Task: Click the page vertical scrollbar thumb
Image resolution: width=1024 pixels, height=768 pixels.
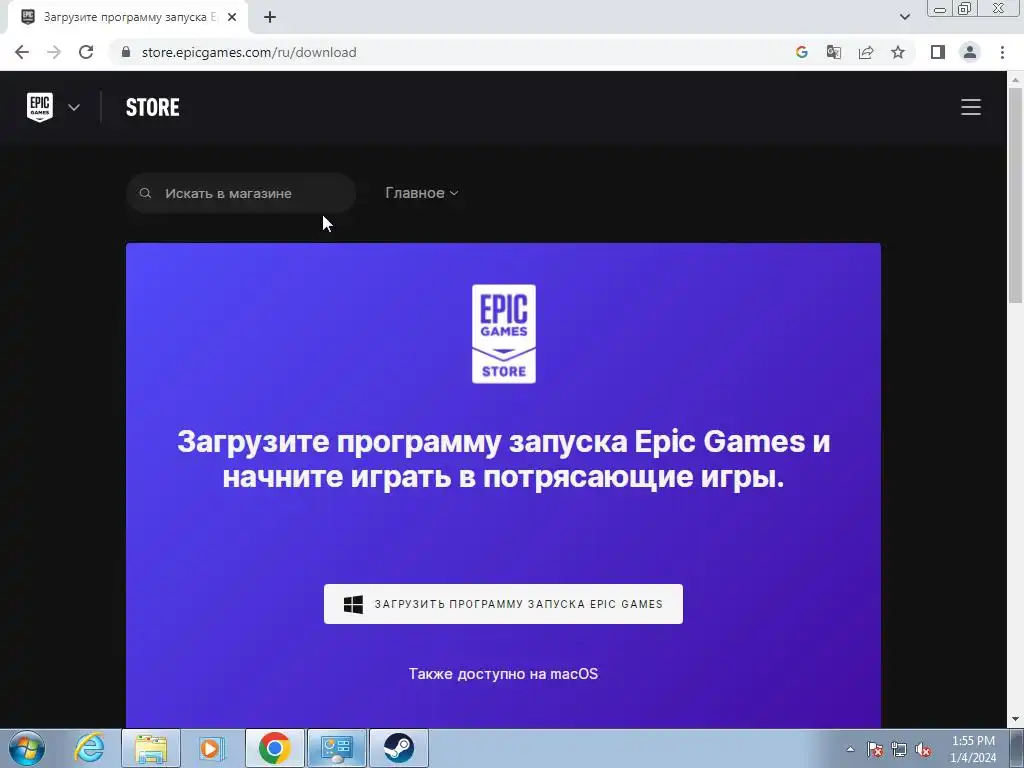Action: 1016,195
